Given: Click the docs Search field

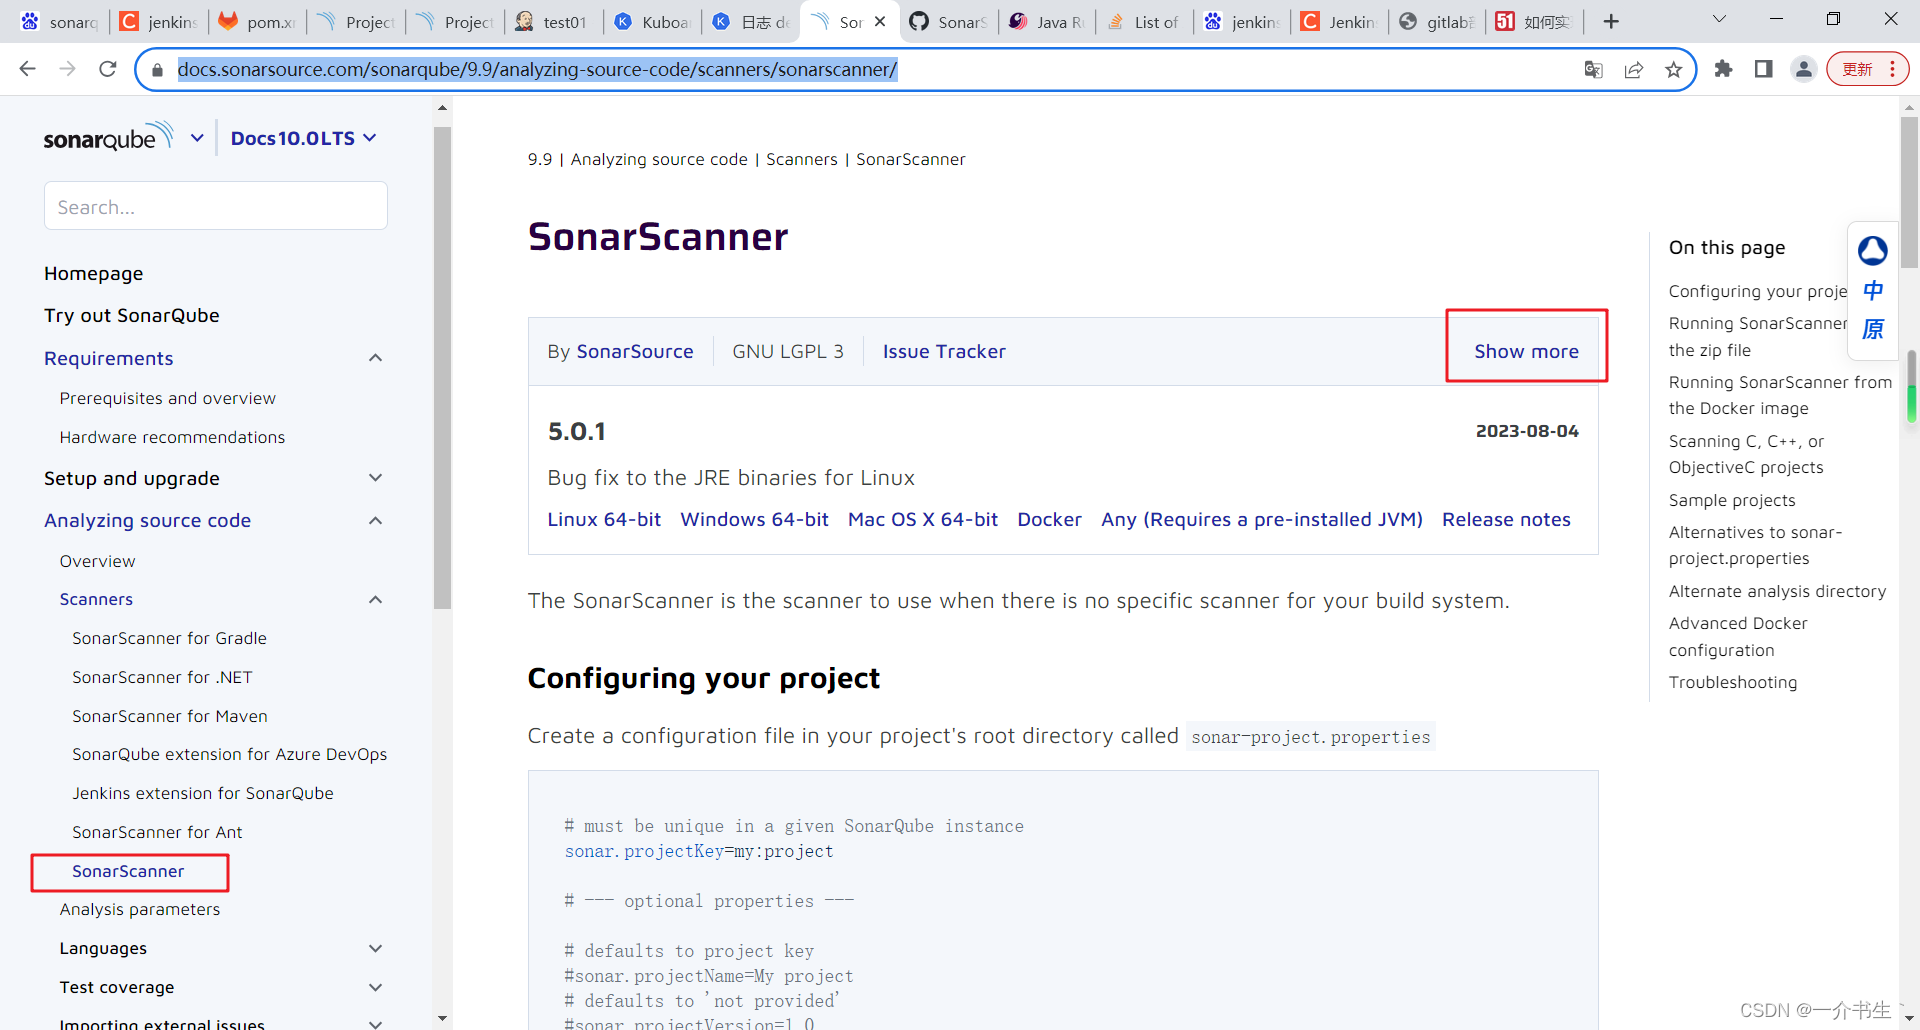Looking at the screenshot, I should point(216,206).
